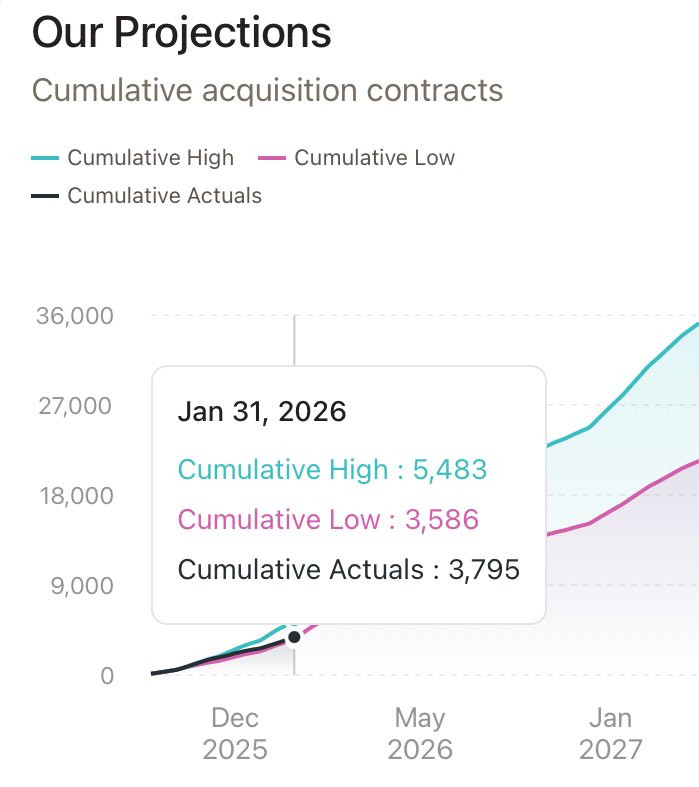Select the black Jan 31 data point marker
This screenshot has width=699, height=787.
294,637
